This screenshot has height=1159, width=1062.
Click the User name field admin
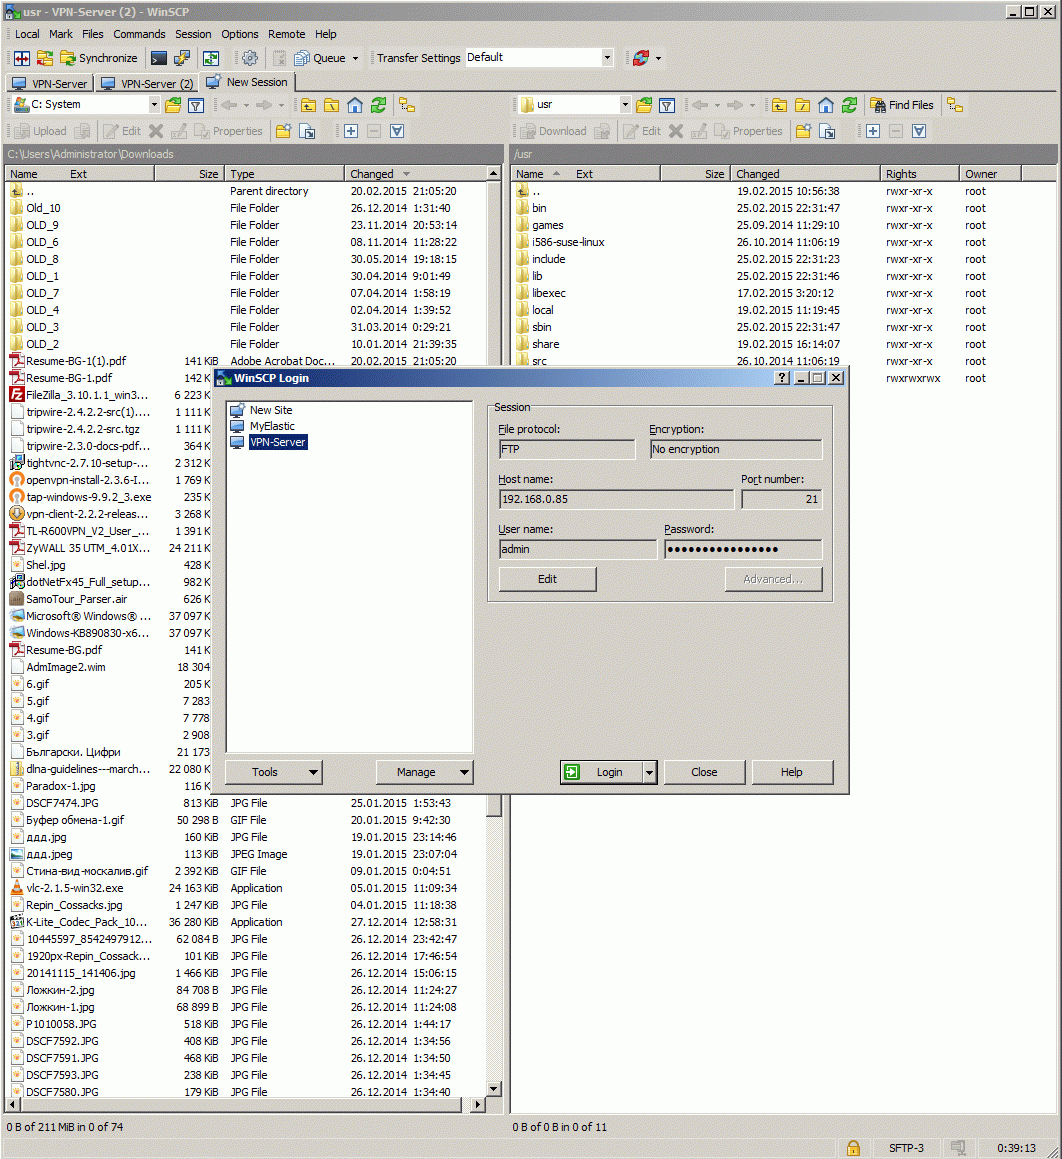pyautogui.click(x=577, y=550)
